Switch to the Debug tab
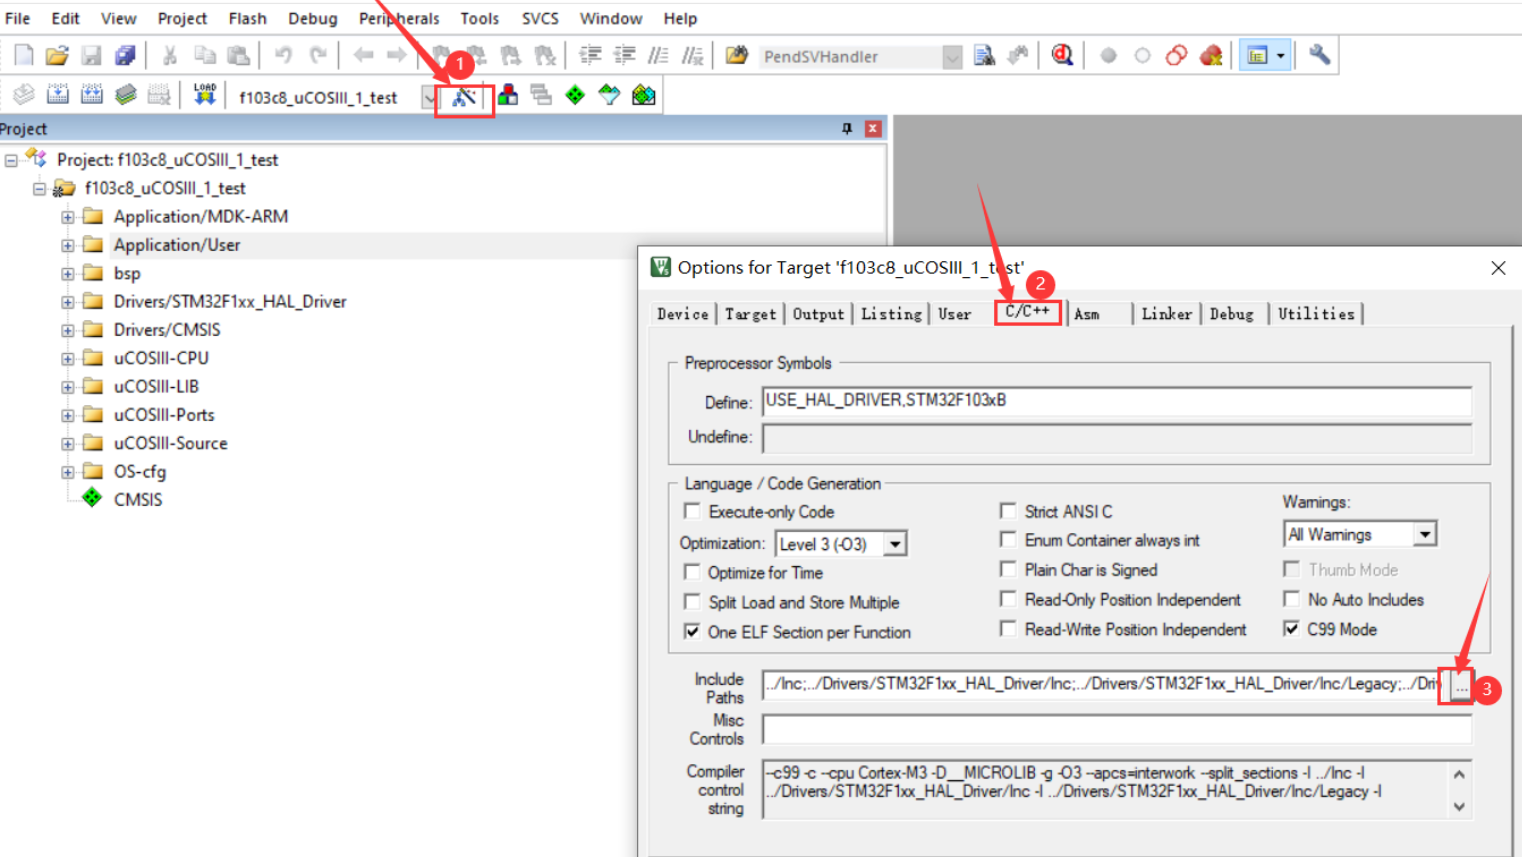Image resolution: width=1522 pixels, height=857 pixels. coord(1231,314)
